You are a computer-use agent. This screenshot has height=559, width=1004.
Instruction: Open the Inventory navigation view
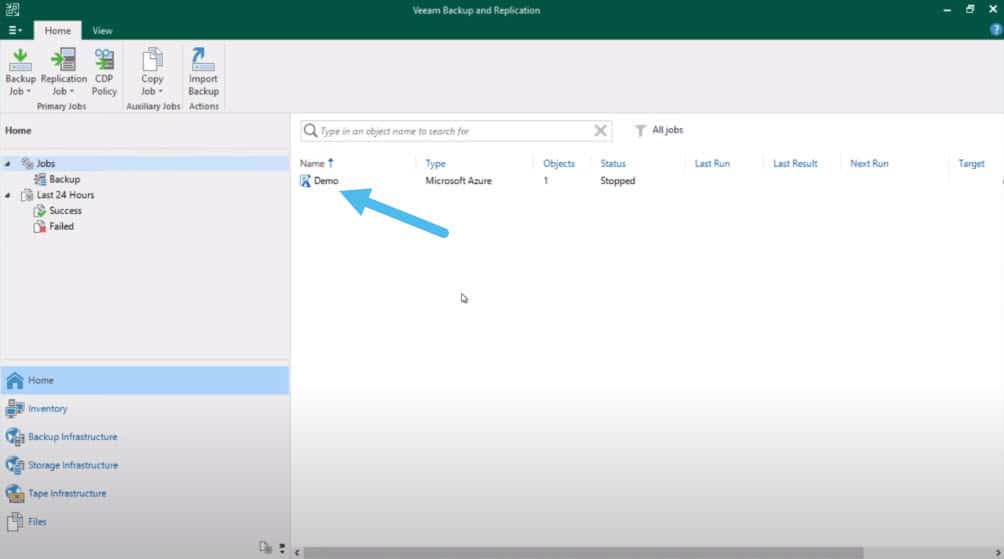coord(145,409)
